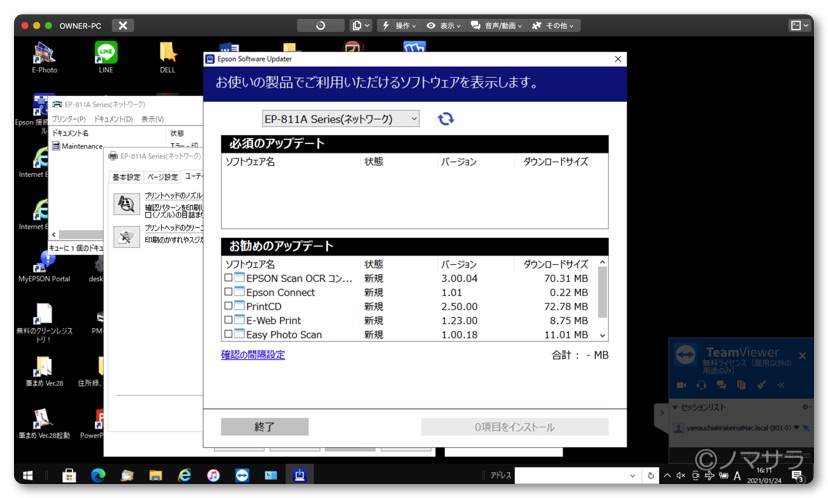Select the E-Photo desktop icon
The image size is (828, 498).
click(44, 55)
